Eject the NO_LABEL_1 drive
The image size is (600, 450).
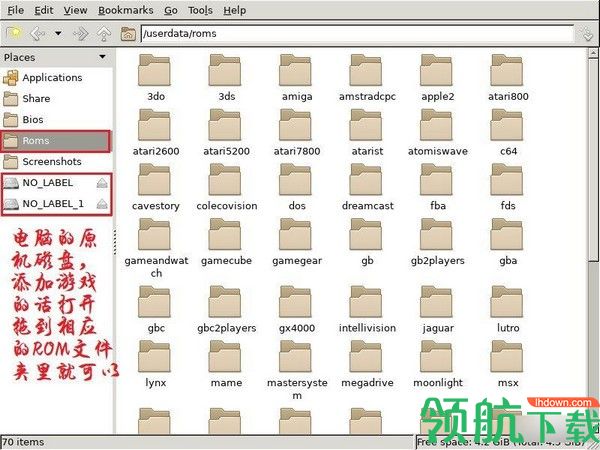pyautogui.click(x=102, y=204)
